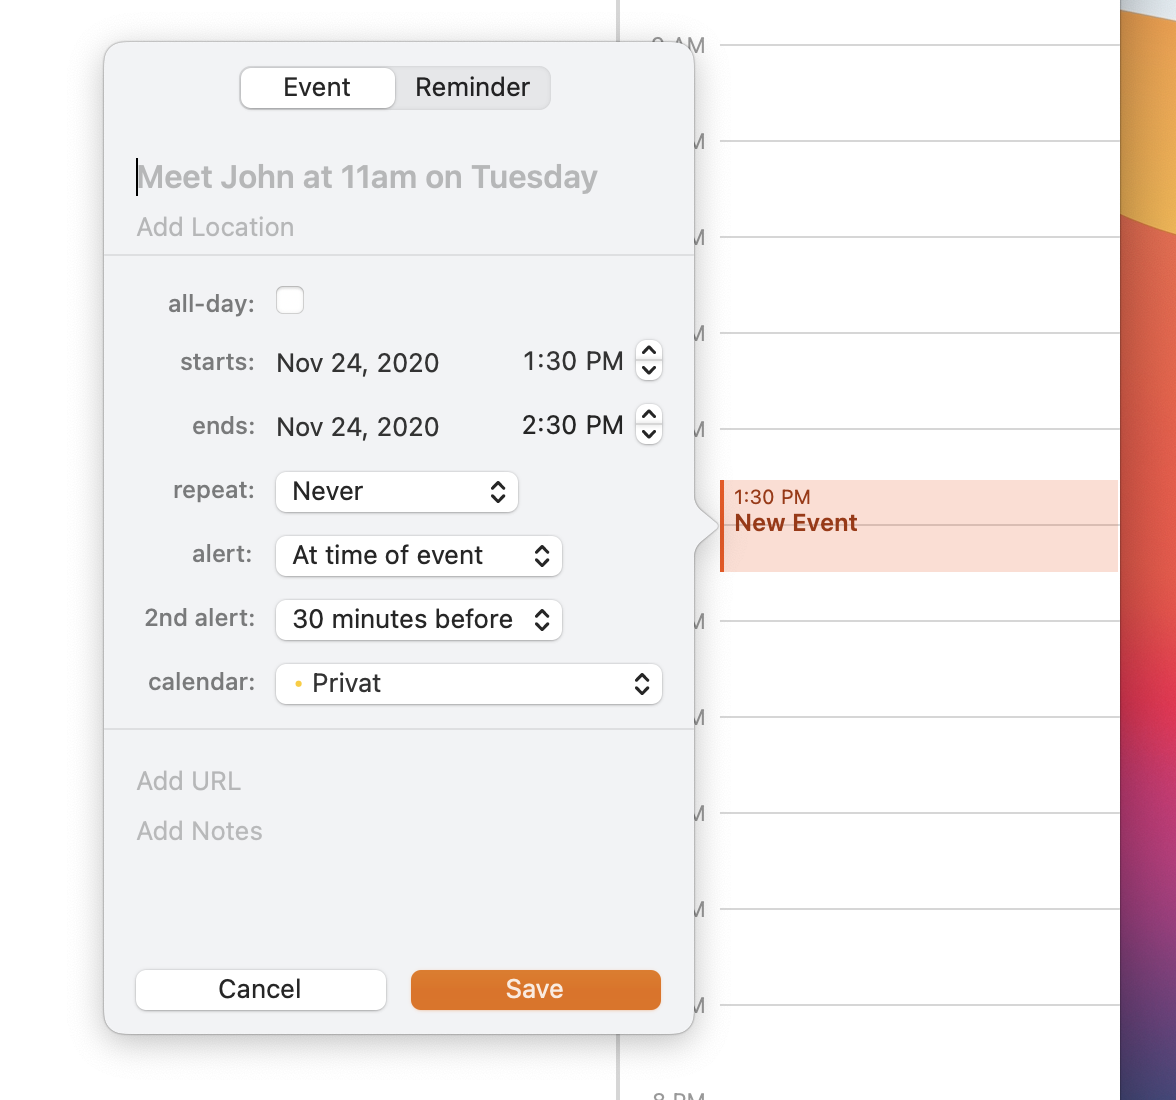Image resolution: width=1176 pixels, height=1100 pixels.
Task: Switch to the Reminder tab
Action: (x=472, y=88)
